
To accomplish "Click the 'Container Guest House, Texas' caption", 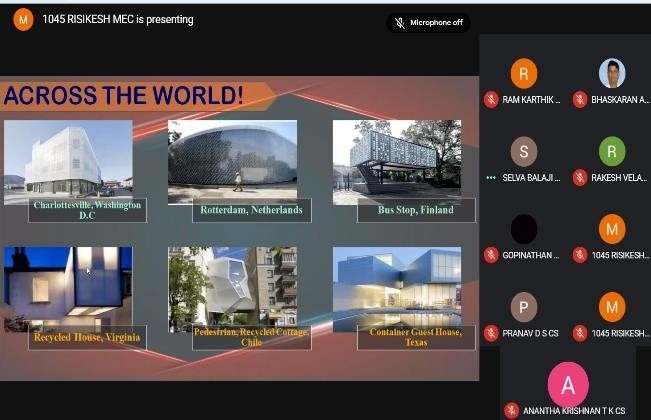I will coord(416,337).
